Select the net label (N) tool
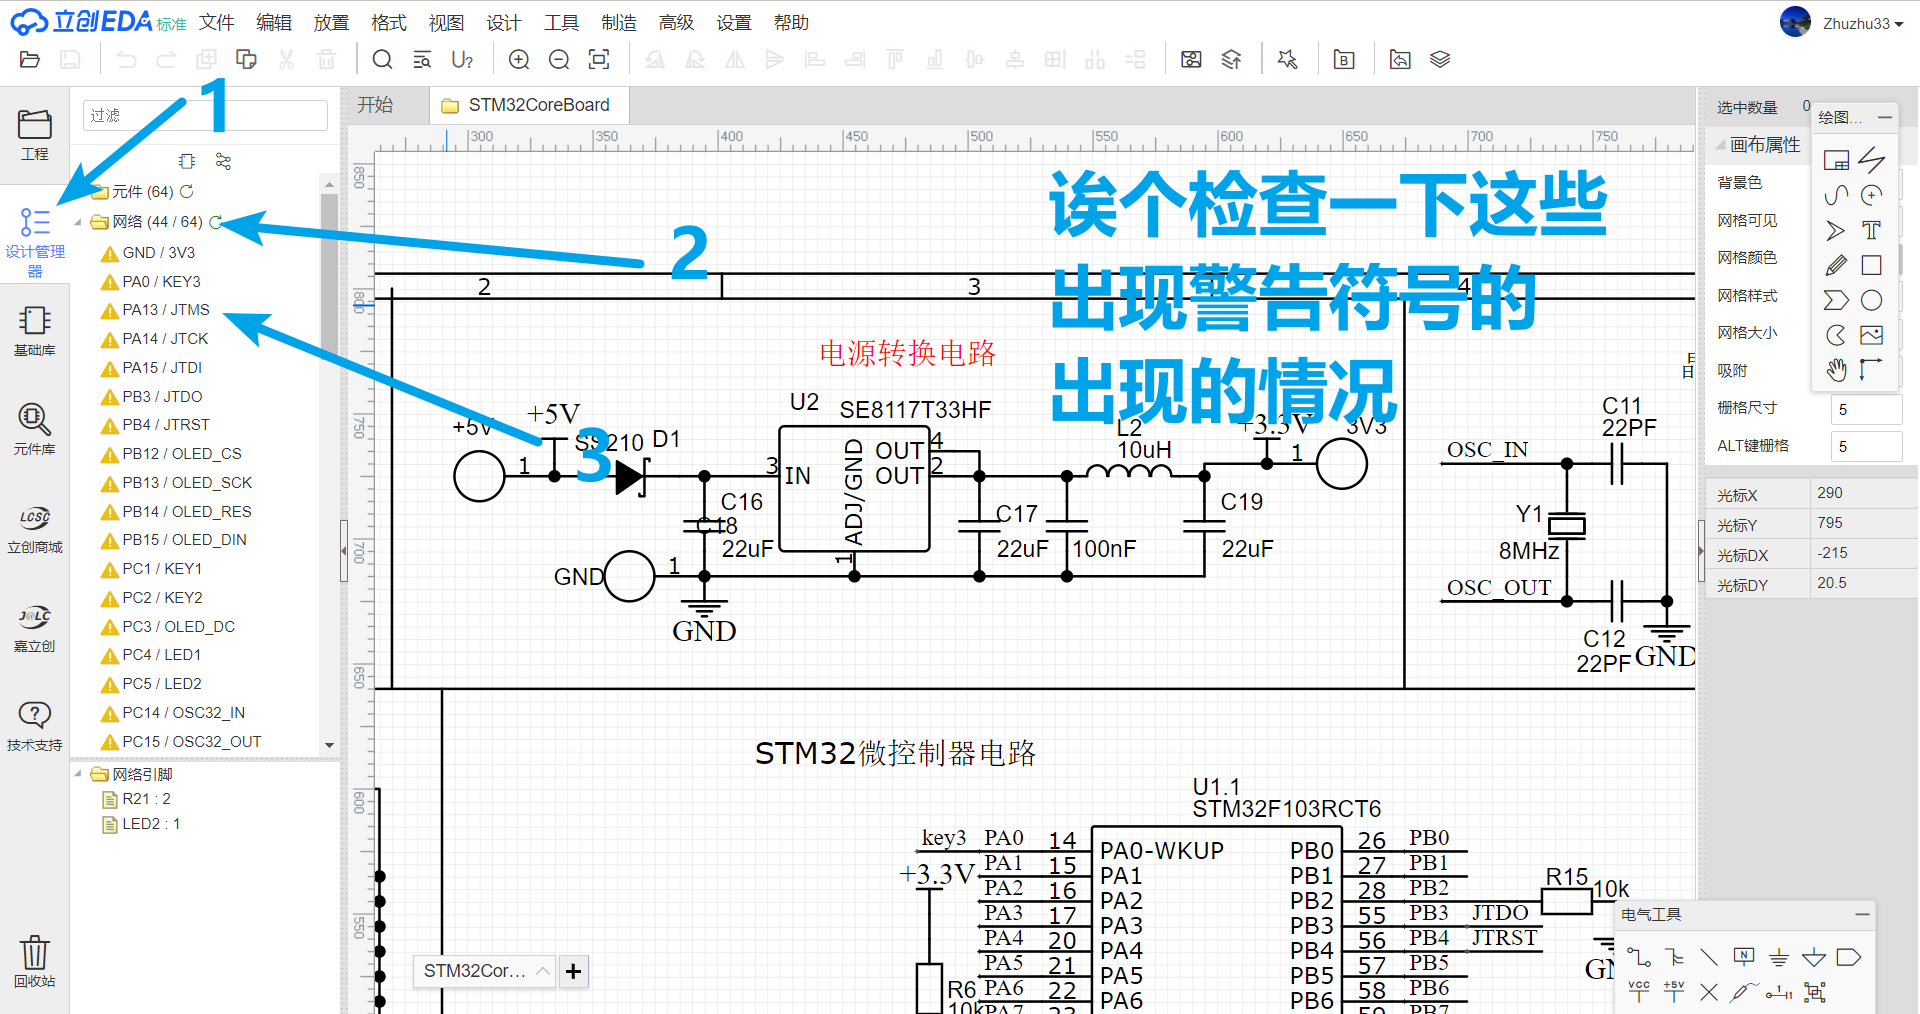1920x1014 pixels. click(1744, 956)
